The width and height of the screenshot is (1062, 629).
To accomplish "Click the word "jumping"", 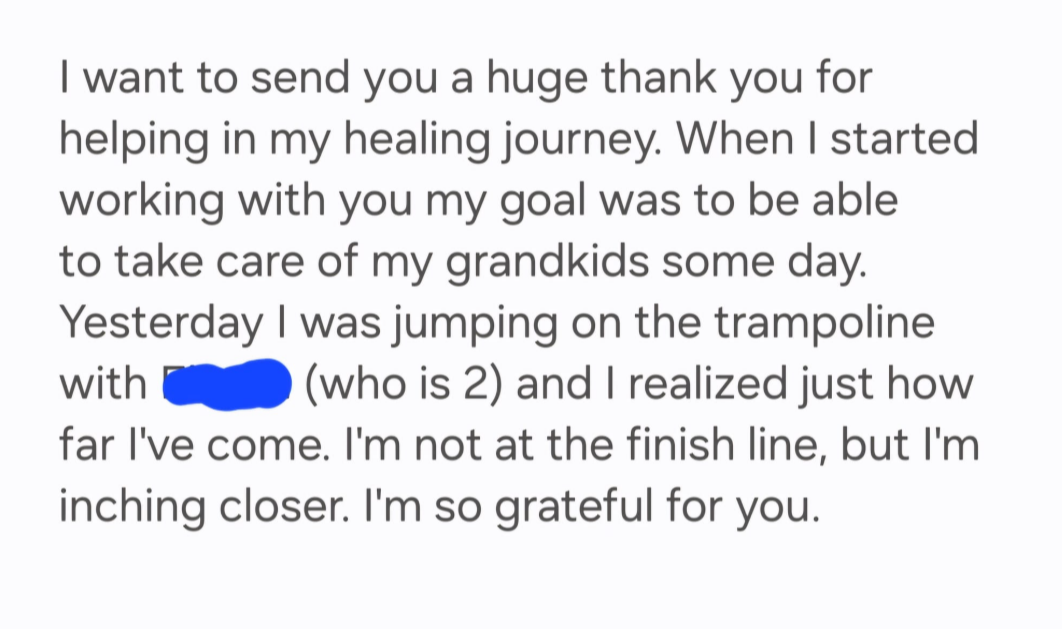I will click(475, 322).
